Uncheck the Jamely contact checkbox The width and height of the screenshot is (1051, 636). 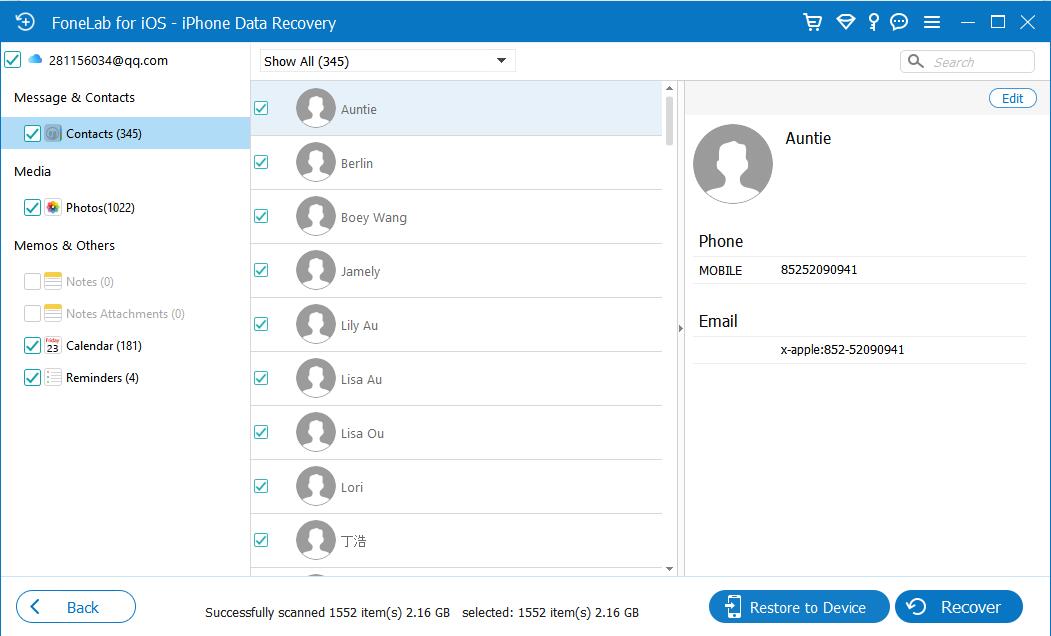(x=261, y=270)
